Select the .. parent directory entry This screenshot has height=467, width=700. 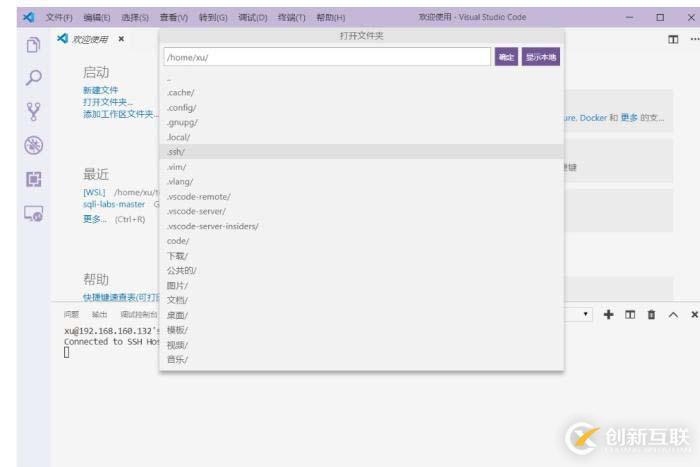tap(361, 79)
